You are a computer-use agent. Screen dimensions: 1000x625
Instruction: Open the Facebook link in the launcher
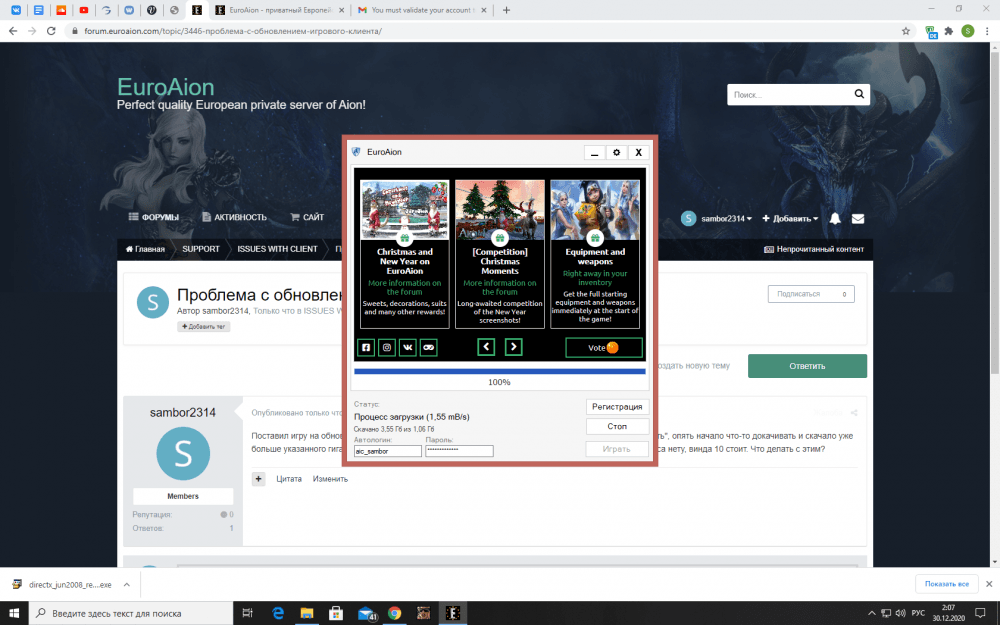tap(366, 347)
